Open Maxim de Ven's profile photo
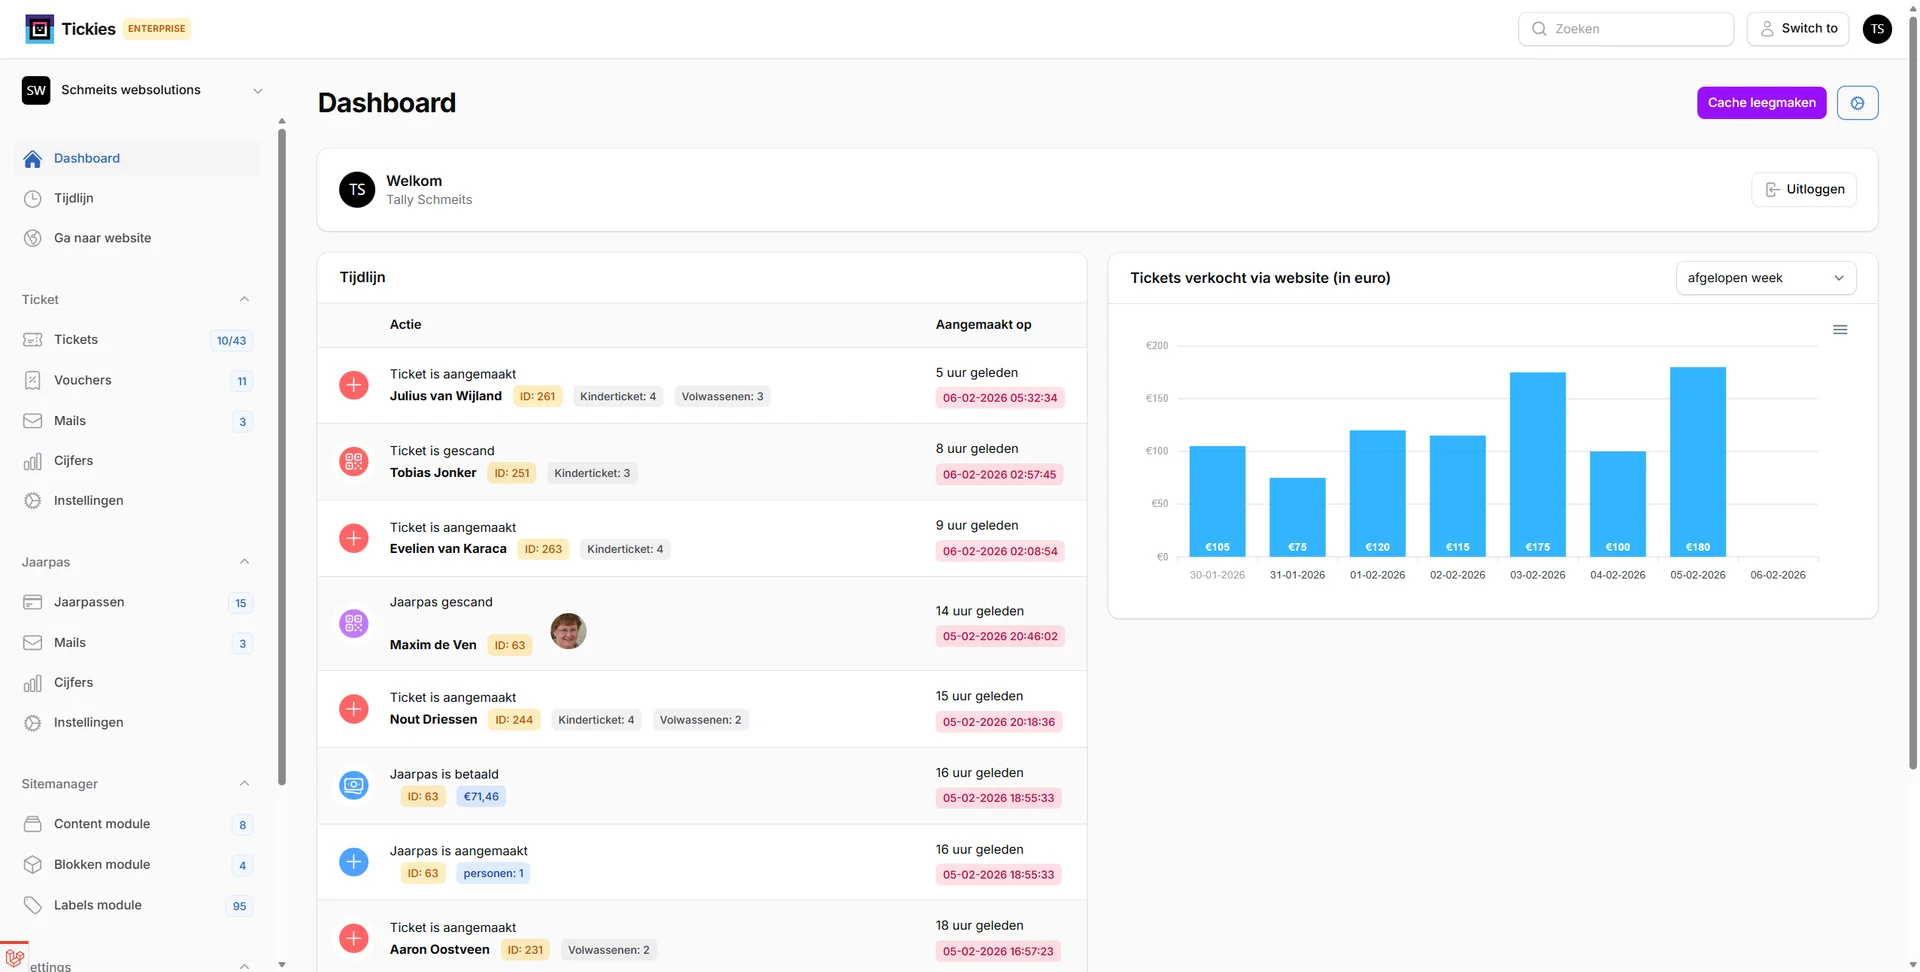Image resolution: width=1920 pixels, height=972 pixels. click(568, 631)
